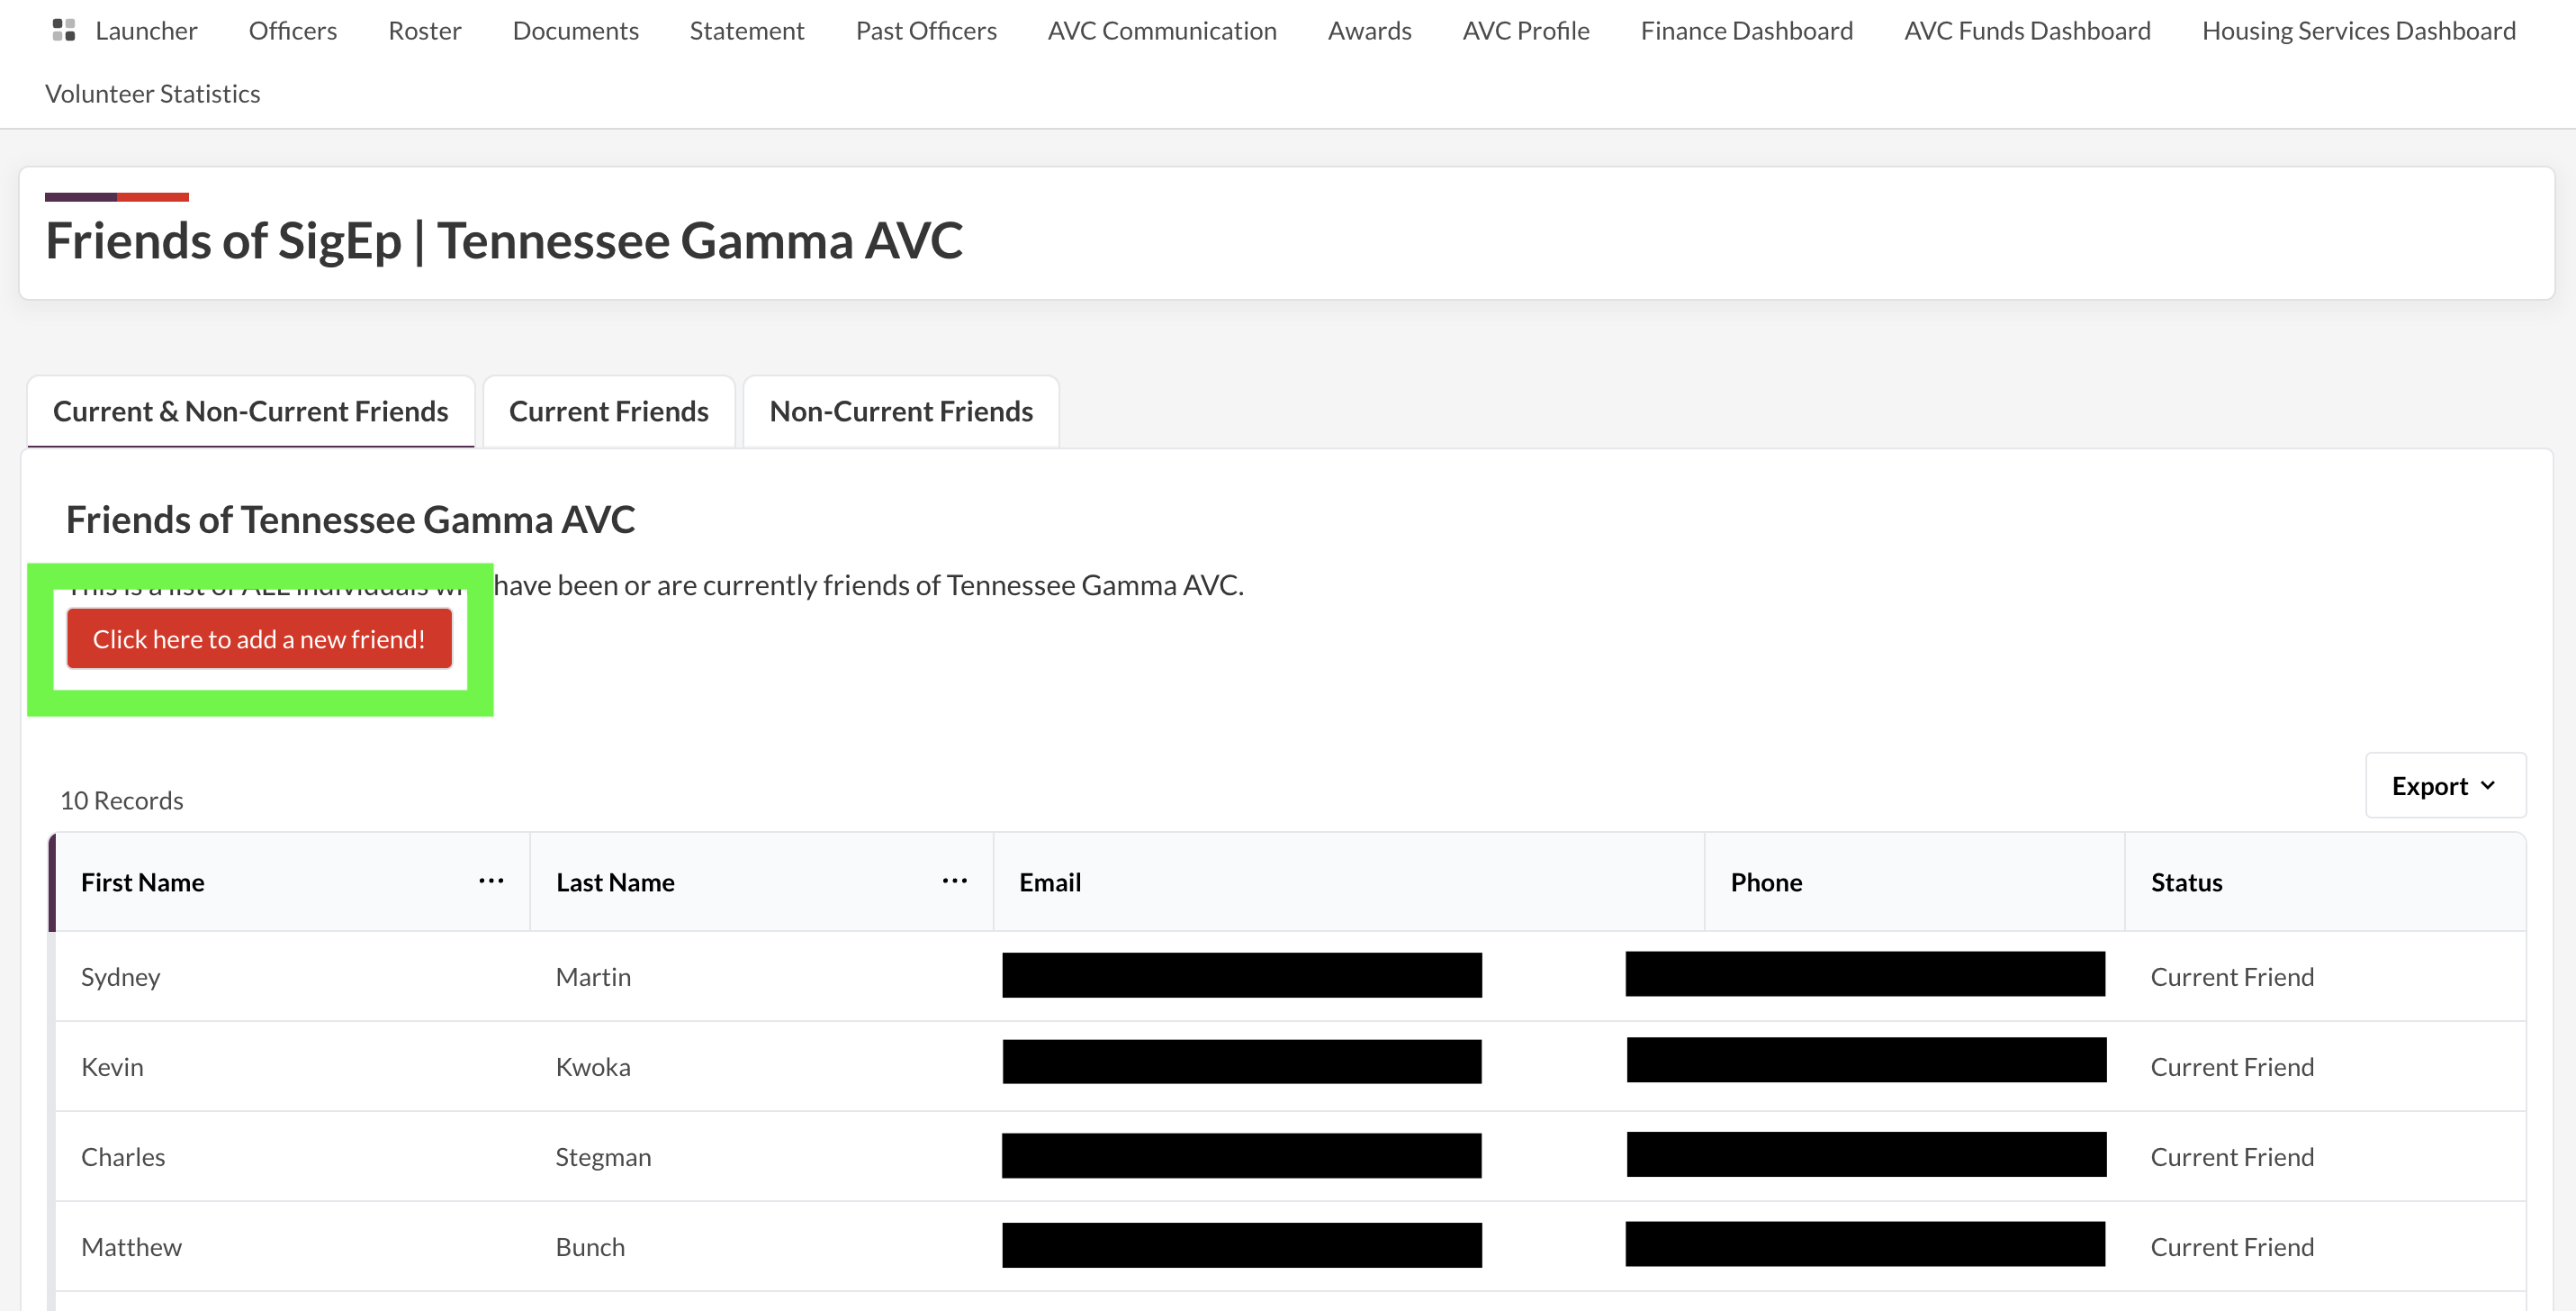The image size is (2576, 1311).
Task: Open the Awards navigation item
Action: tap(1369, 31)
